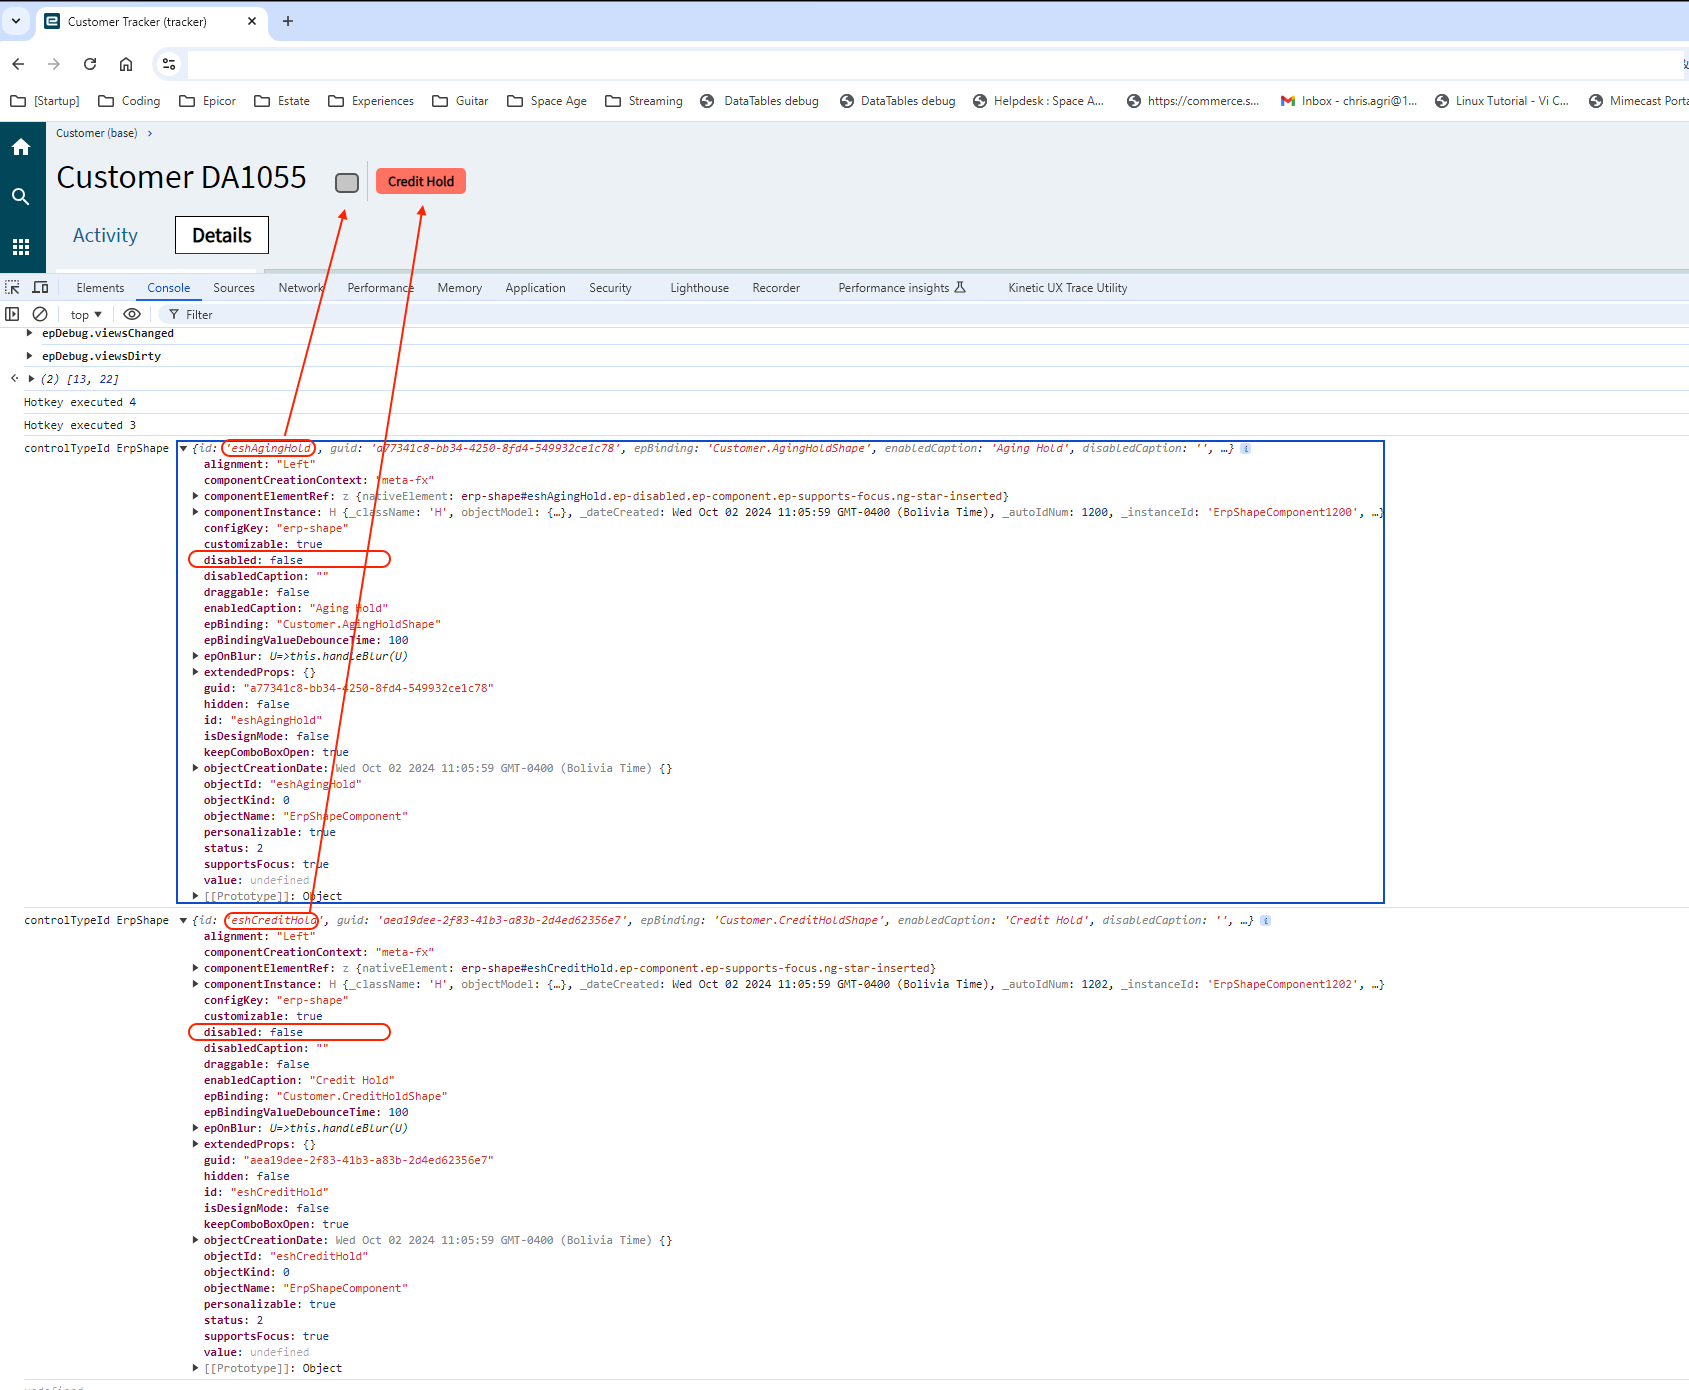Go back with browser back arrow
The height and width of the screenshot is (1390, 1689).
[18, 64]
